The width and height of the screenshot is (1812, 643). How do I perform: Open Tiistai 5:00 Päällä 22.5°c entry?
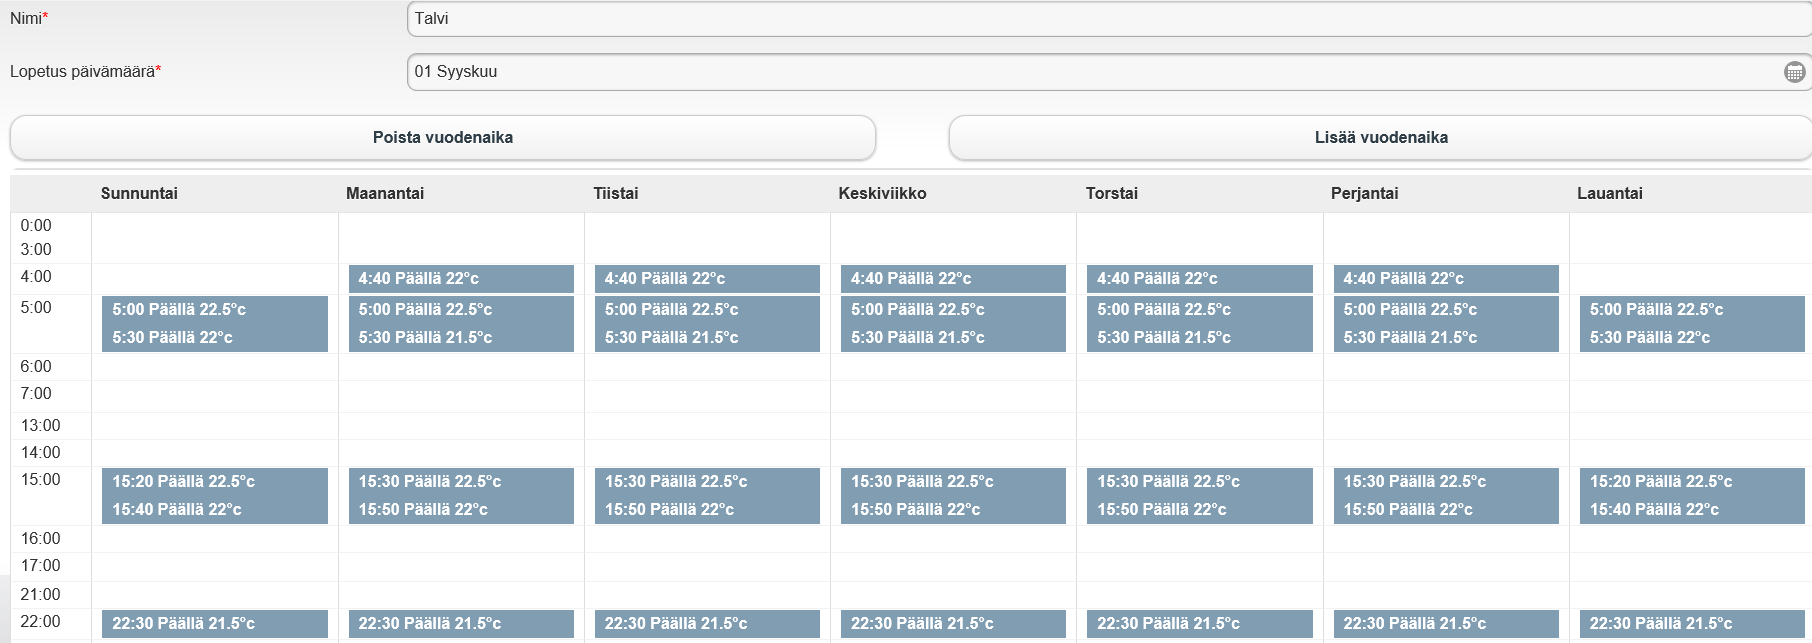click(707, 310)
